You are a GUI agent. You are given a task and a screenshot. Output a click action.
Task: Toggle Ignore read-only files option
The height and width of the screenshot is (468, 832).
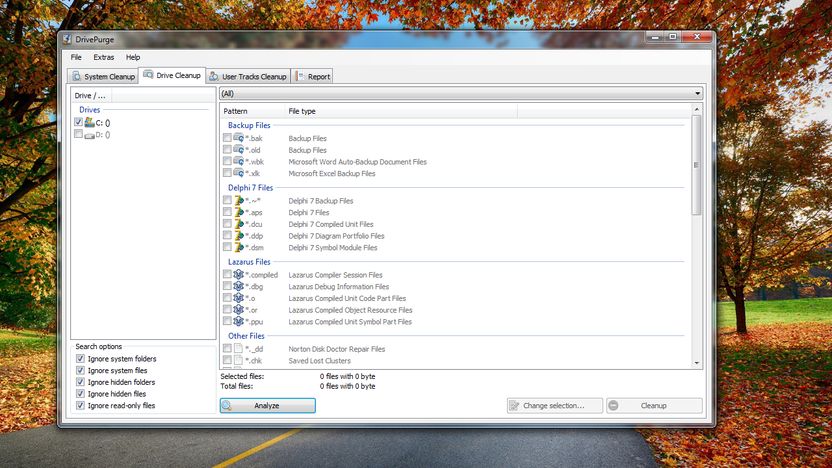point(80,405)
